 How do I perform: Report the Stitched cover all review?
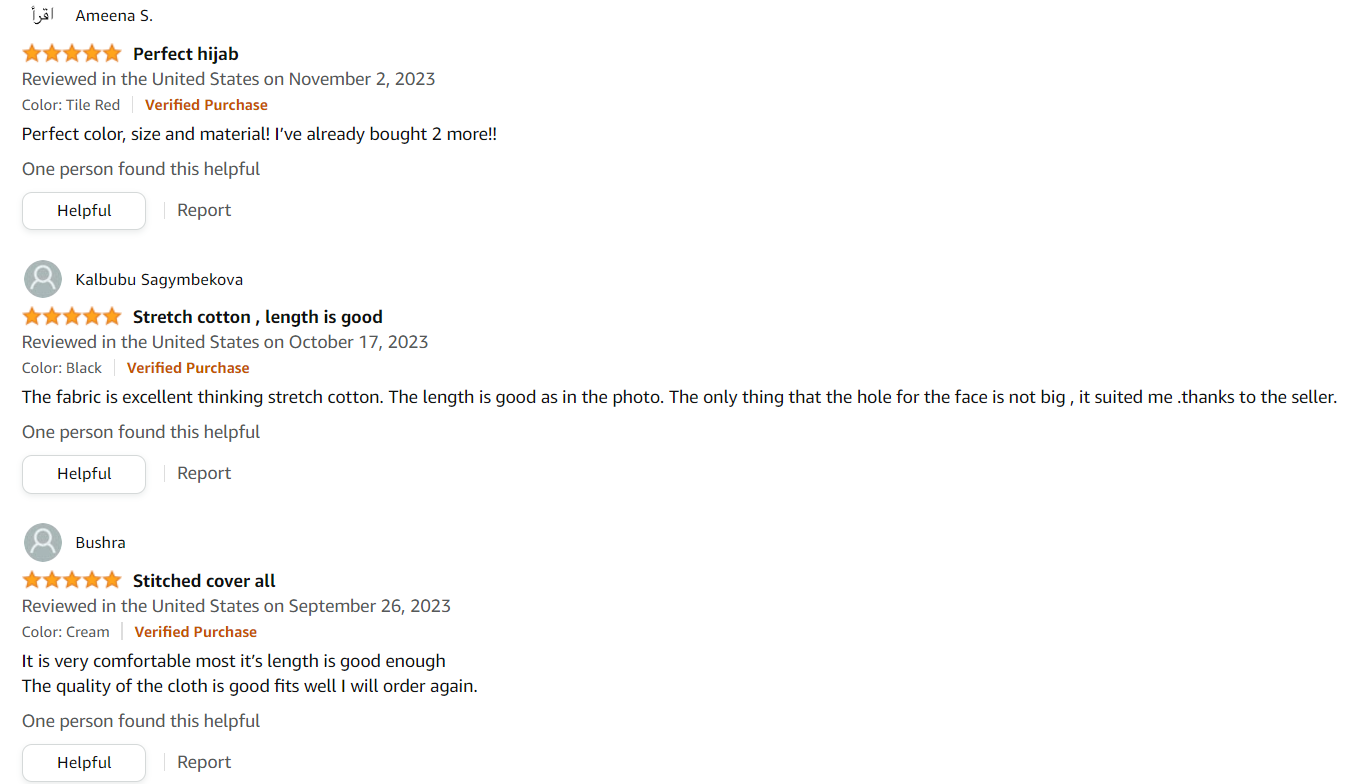tap(204, 762)
